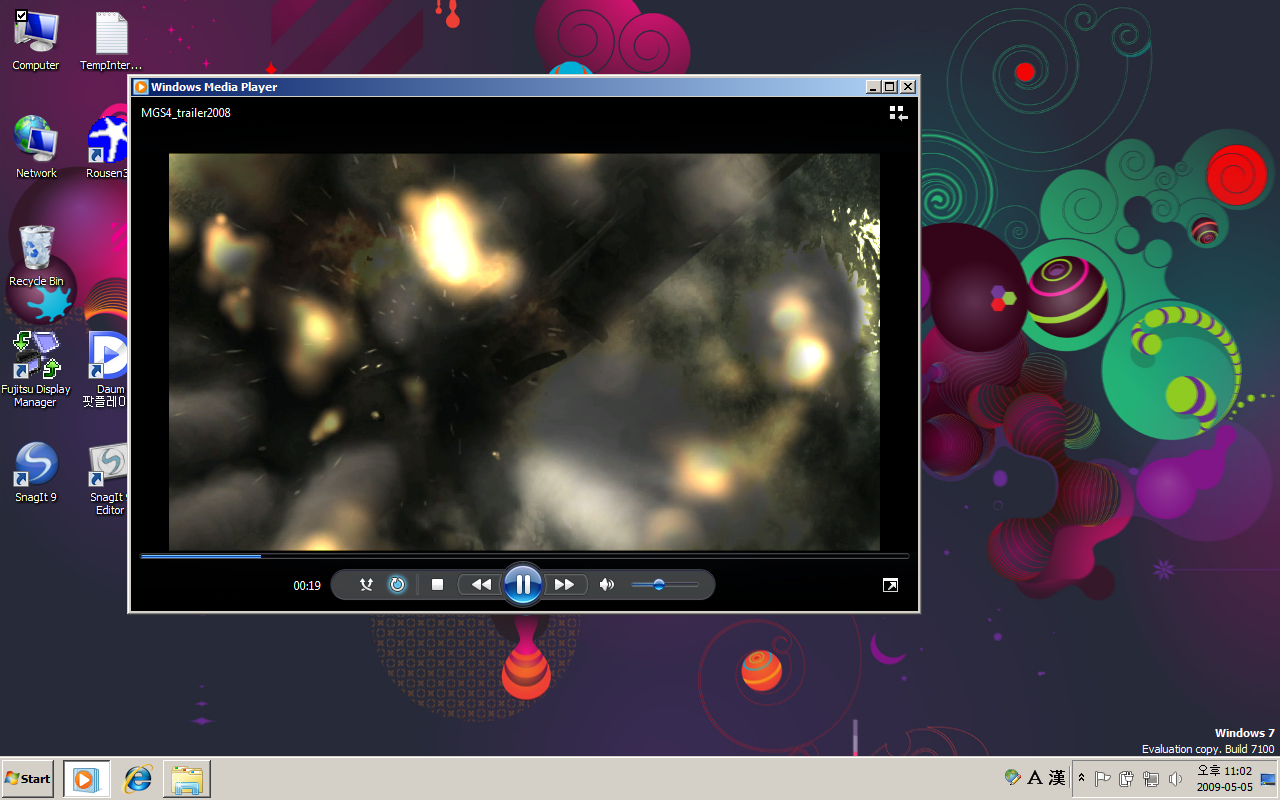Select Fujitsu Display Manager shortcut

tap(35, 369)
